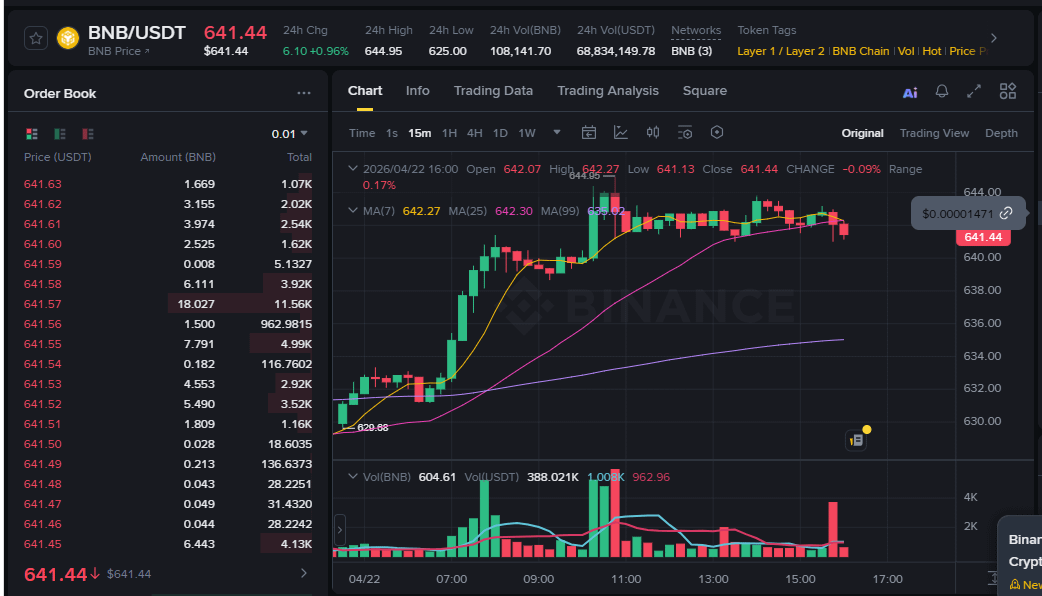The width and height of the screenshot is (1042, 596).
Task: Select combined buy and sell order book view
Action: (31, 134)
